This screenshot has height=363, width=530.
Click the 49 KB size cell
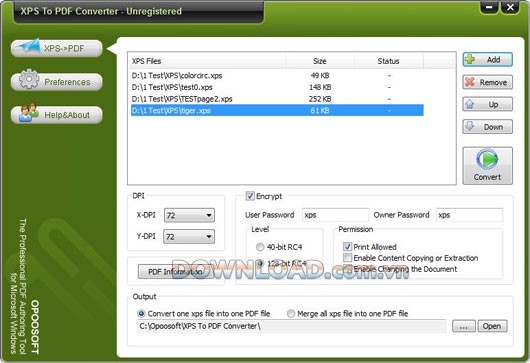coord(320,75)
